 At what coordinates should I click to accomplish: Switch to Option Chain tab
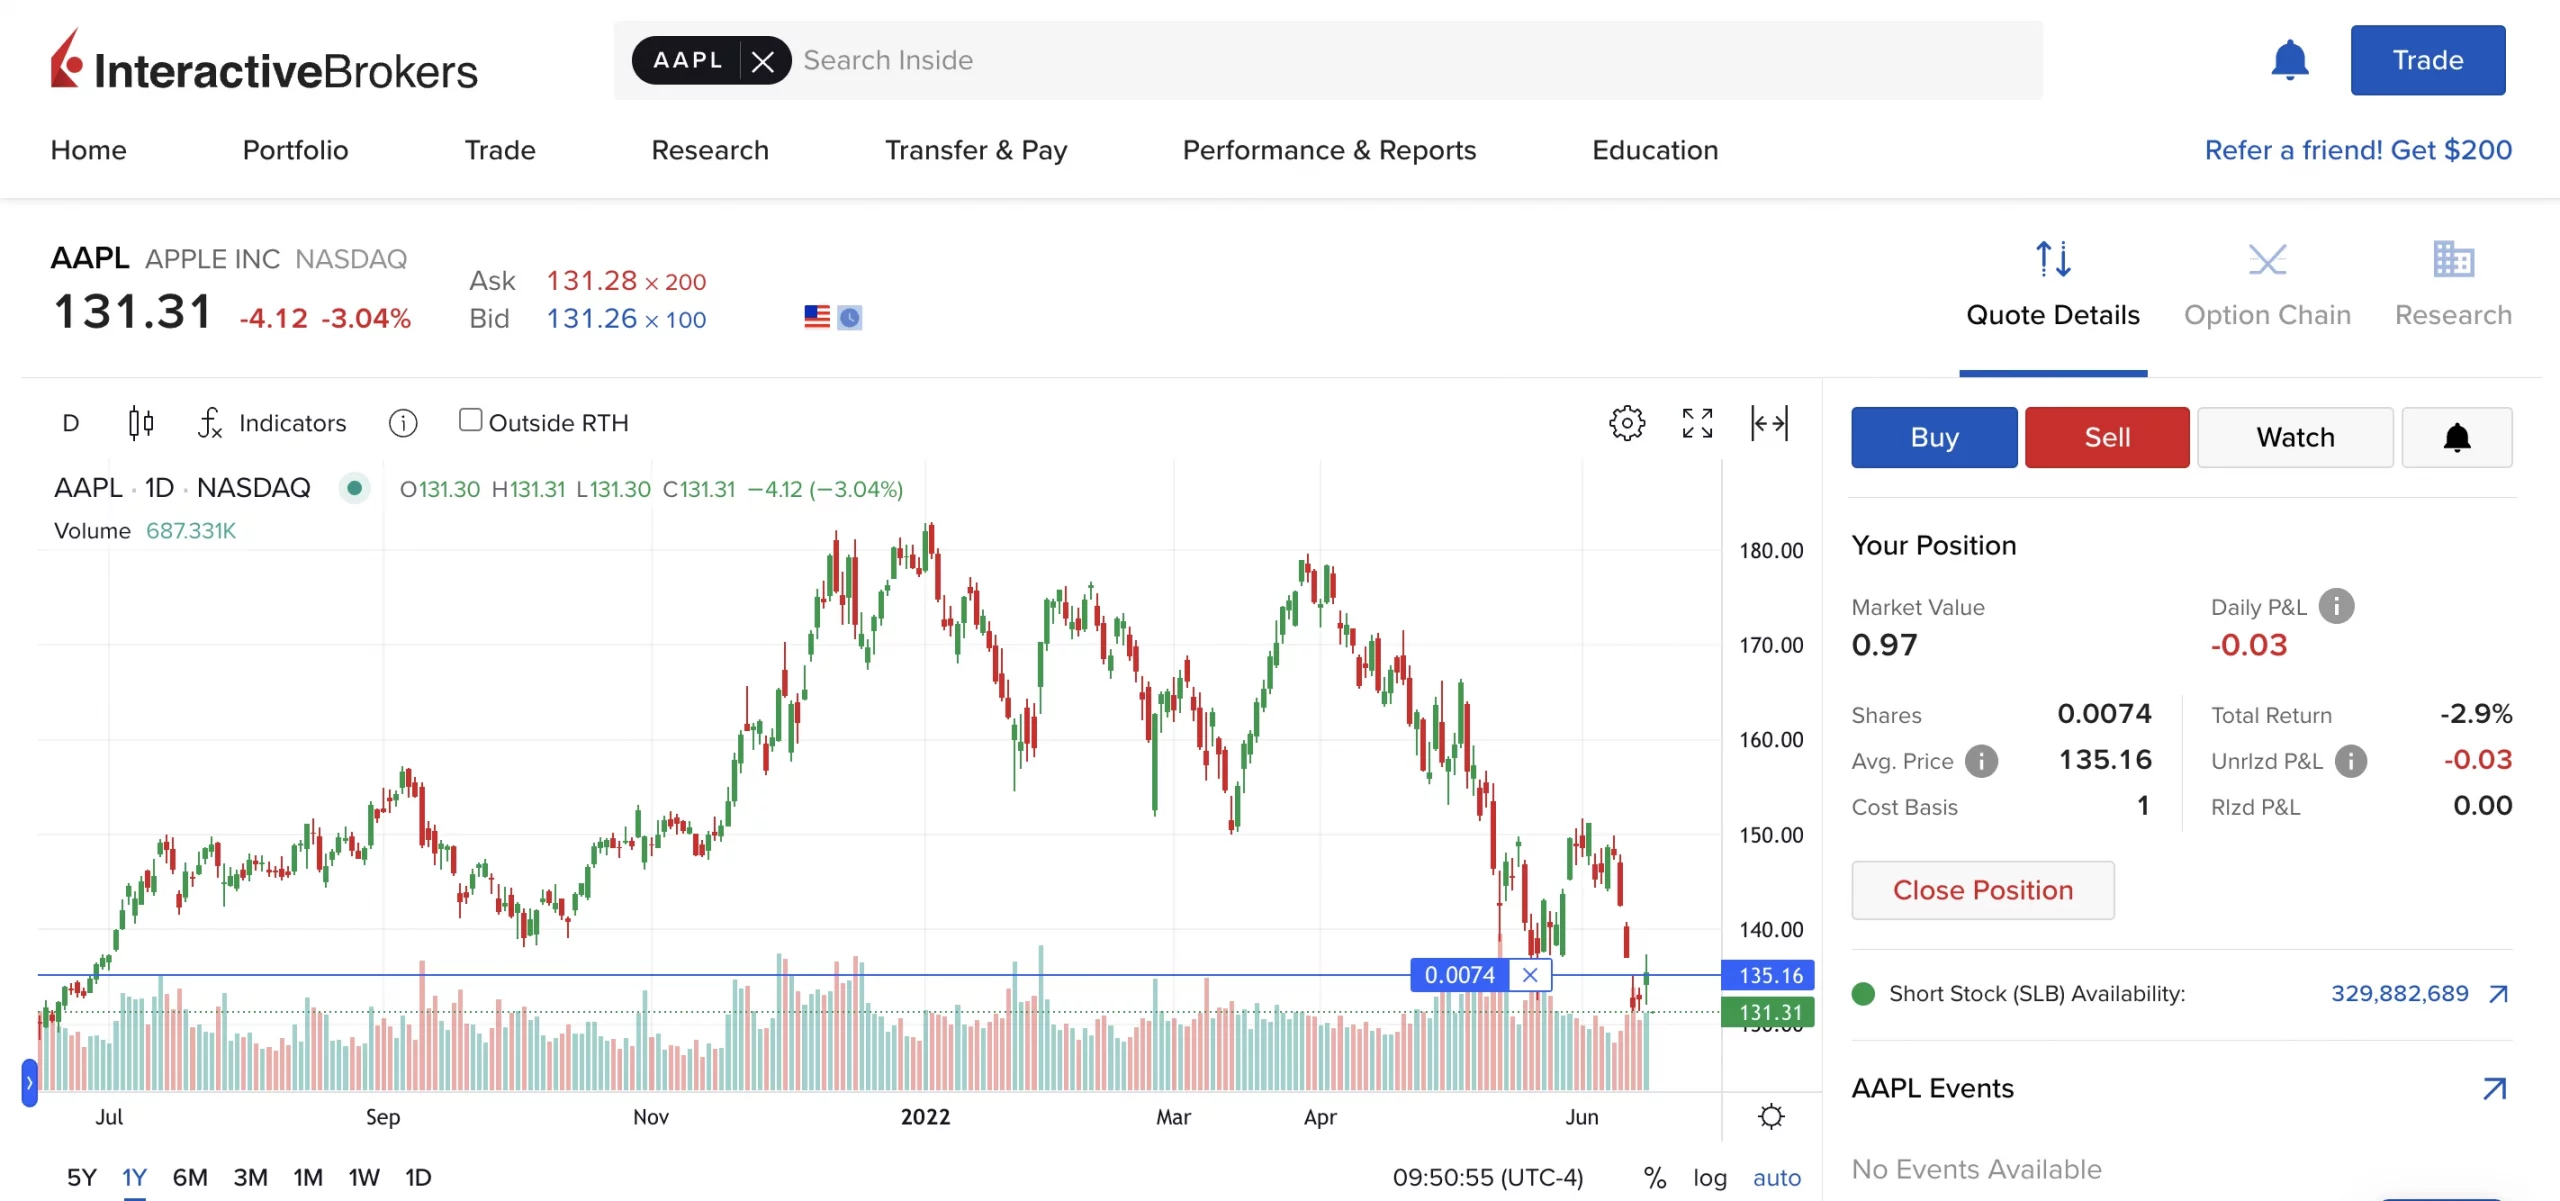(x=2267, y=286)
